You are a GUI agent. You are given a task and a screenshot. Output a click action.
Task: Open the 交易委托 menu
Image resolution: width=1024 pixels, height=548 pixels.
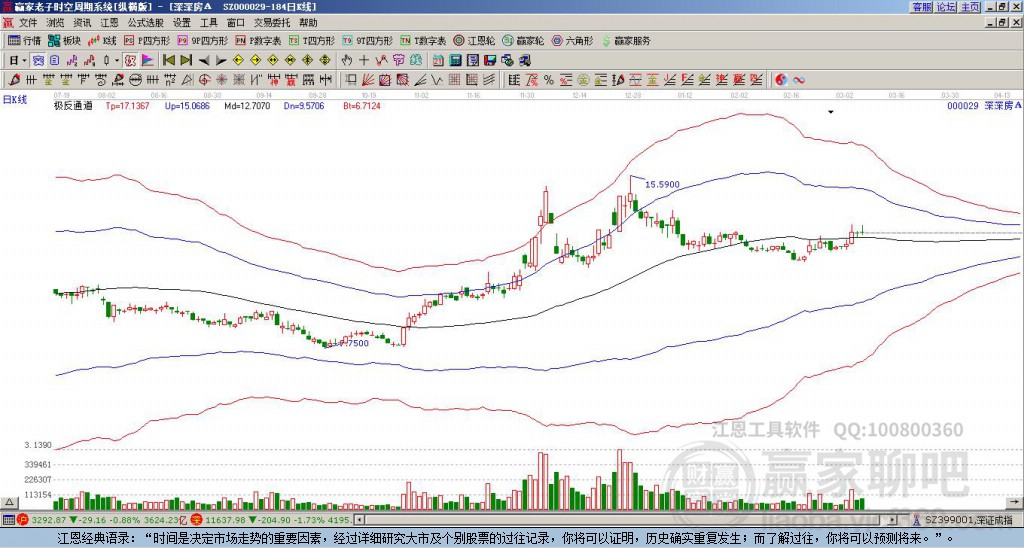click(x=272, y=23)
